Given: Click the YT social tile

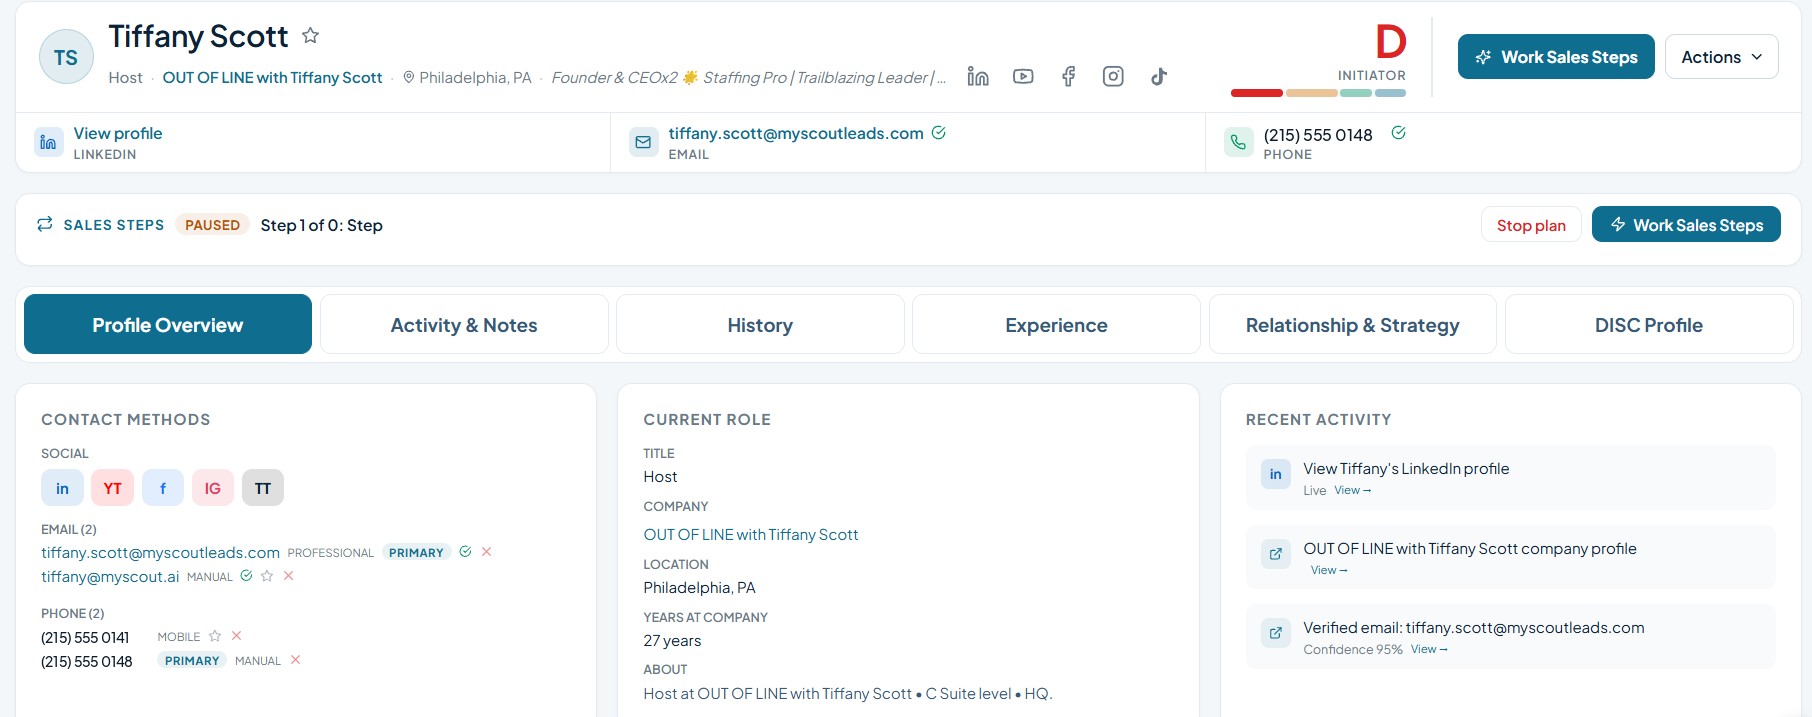Looking at the screenshot, I should 112,488.
